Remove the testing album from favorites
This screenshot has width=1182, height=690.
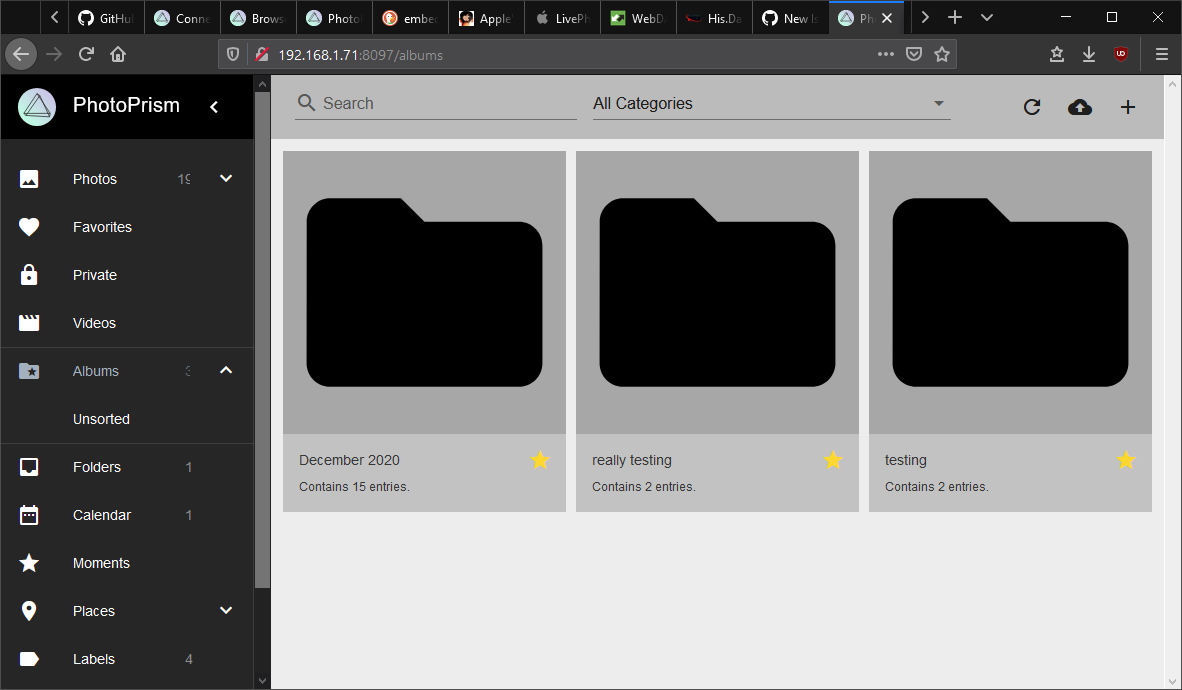[x=1126, y=460]
